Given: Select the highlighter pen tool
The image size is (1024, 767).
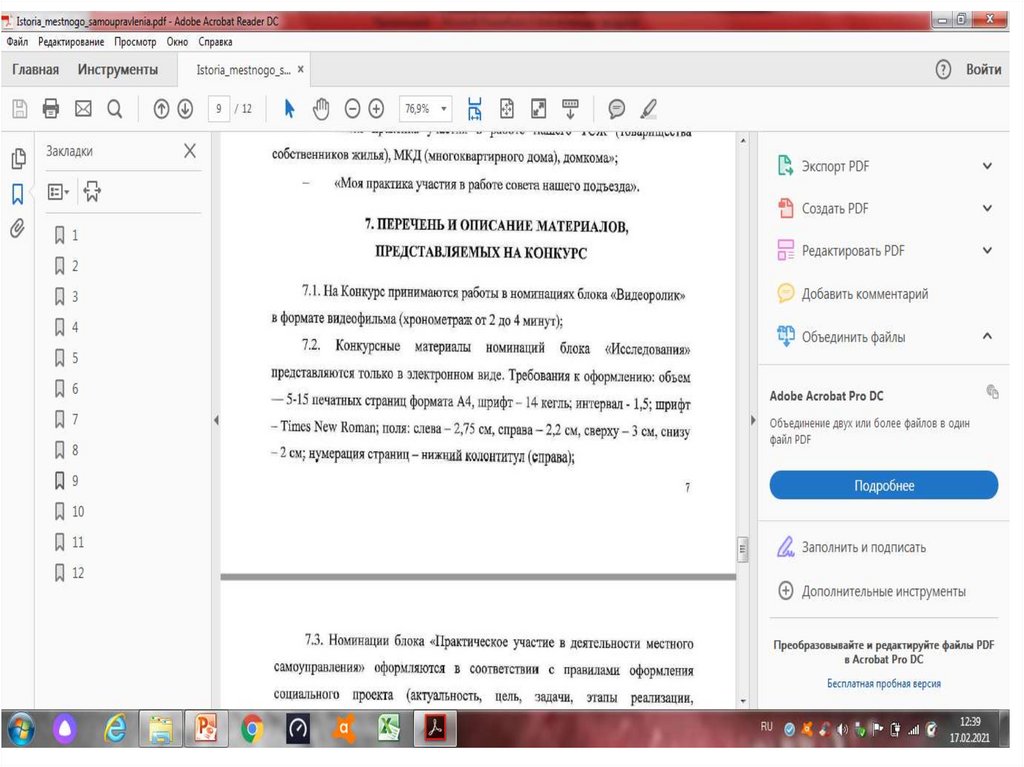Looking at the screenshot, I should (648, 109).
